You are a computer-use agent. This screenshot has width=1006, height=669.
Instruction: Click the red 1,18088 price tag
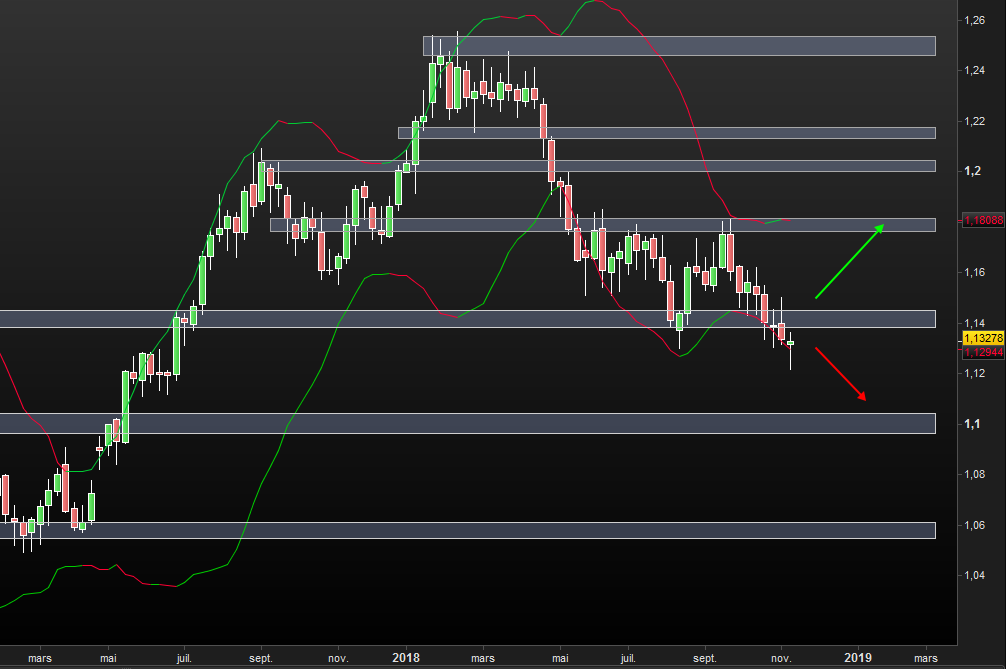click(984, 220)
